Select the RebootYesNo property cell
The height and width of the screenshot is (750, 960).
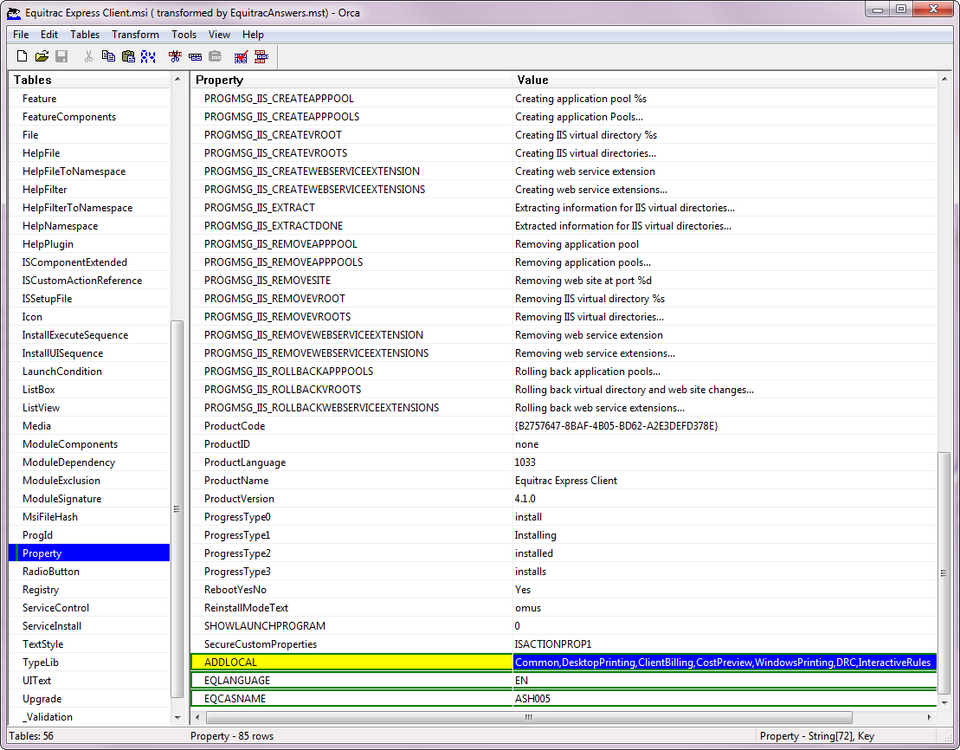[x=351, y=590]
